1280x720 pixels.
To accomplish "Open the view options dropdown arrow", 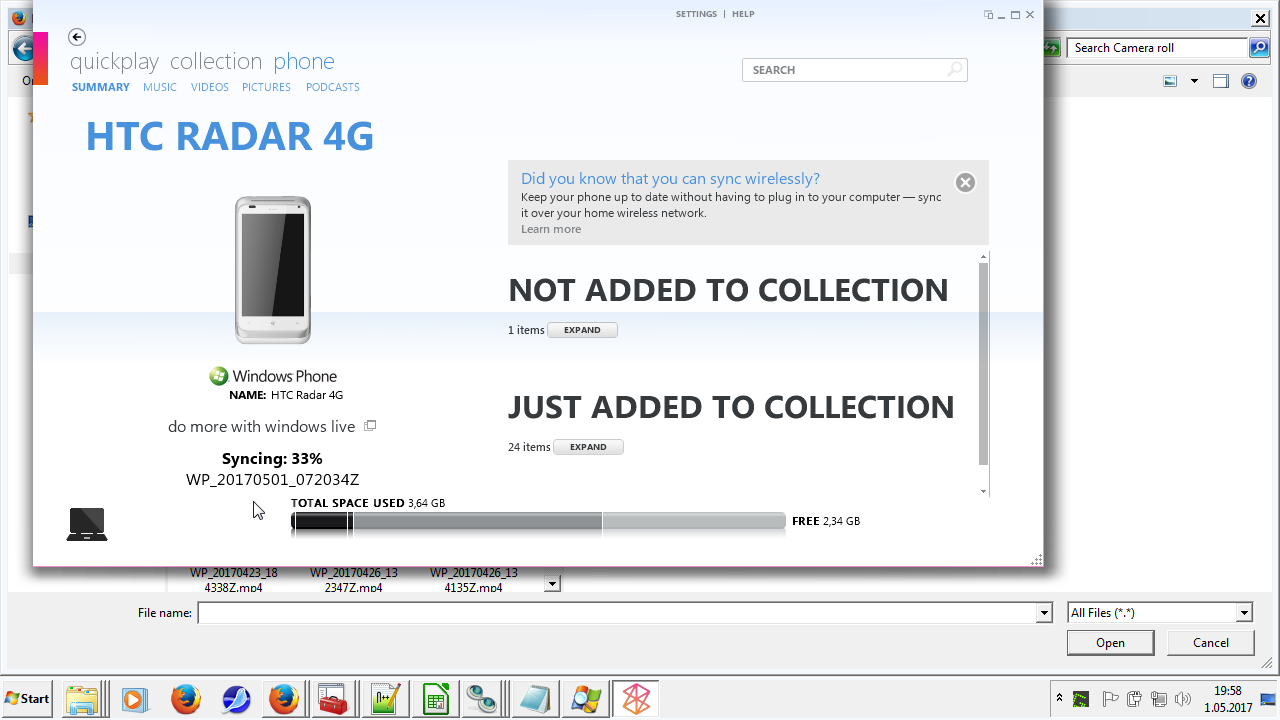I will pyautogui.click(x=1194, y=82).
